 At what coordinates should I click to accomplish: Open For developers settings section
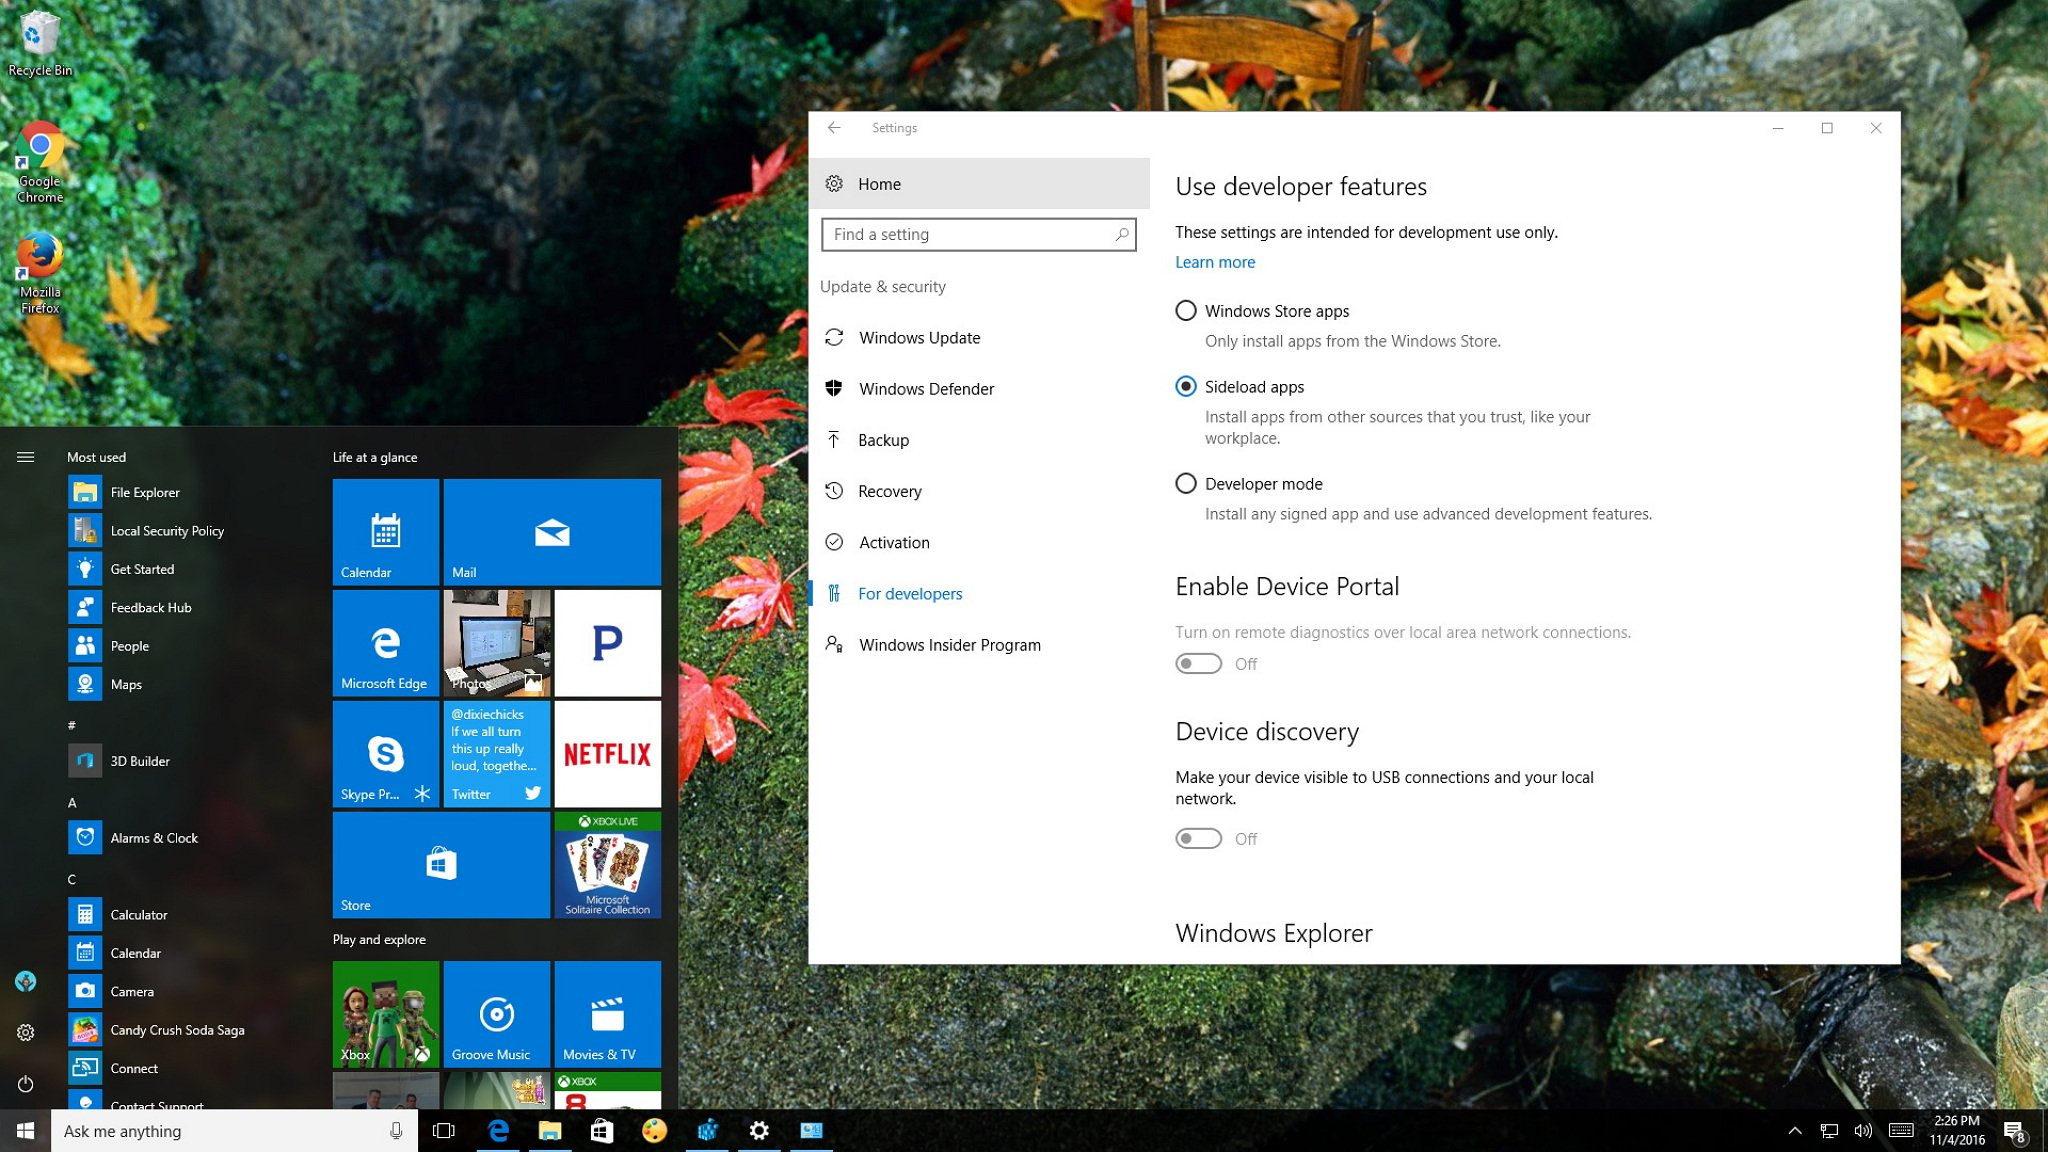pyautogui.click(x=909, y=592)
